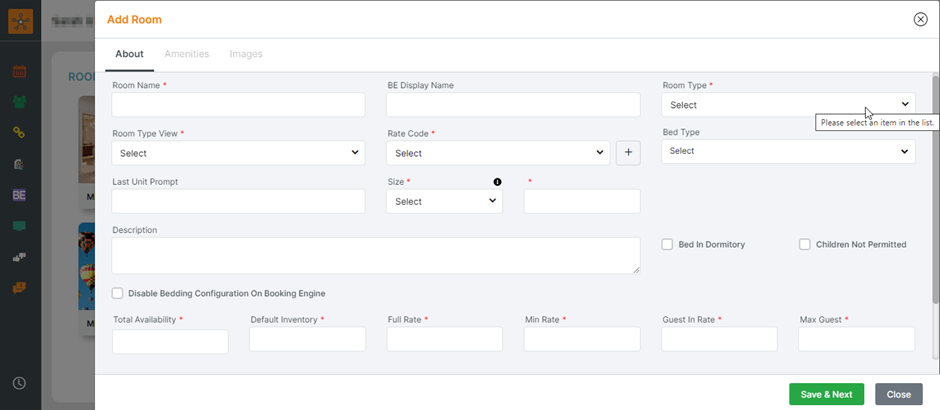Click the orange chat bubbles sidebar icon
This screenshot has width=940, height=410.
click(19, 288)
